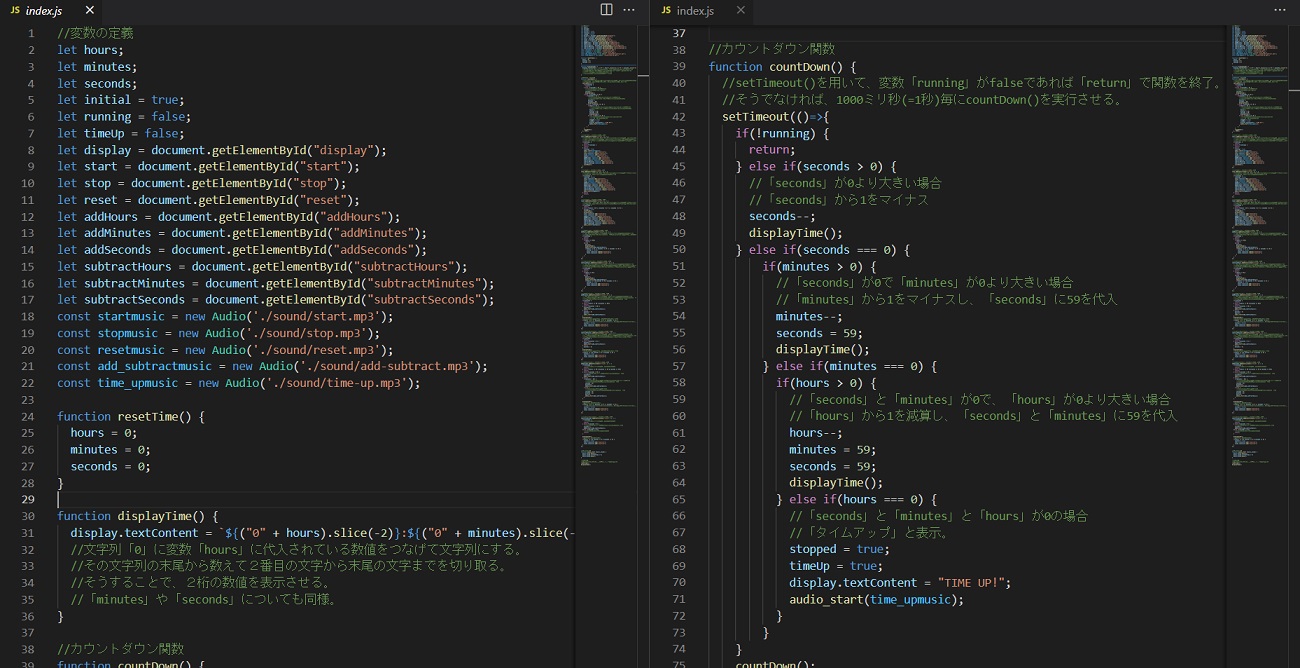This screenshot has width=1300, height=668.
Task: Click setTimeout call on line 42
Action: pos(755,117)
